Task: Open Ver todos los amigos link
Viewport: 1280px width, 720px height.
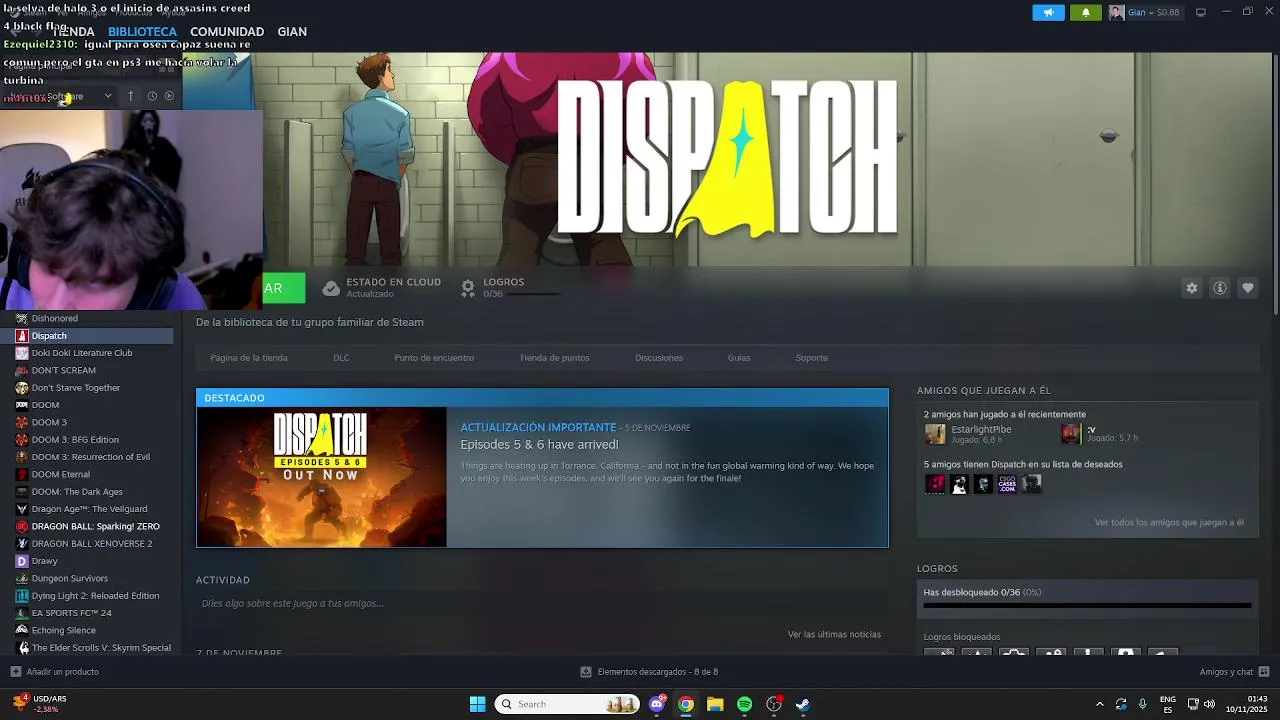Action: click(1169, 522)
